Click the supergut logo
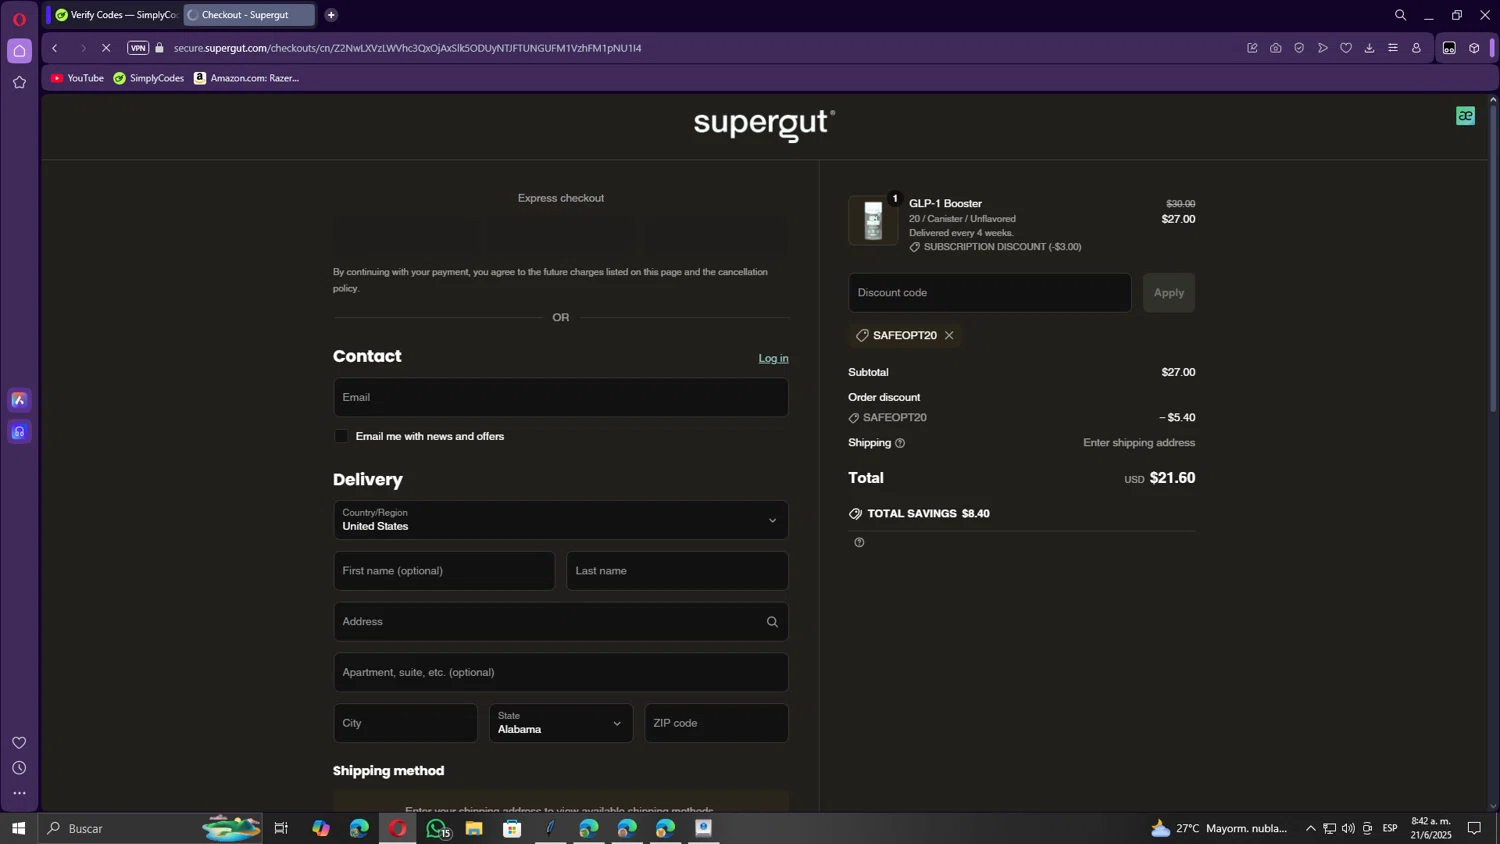The height and width of the screenshot is (844, 1500). (x=764, y=125)
